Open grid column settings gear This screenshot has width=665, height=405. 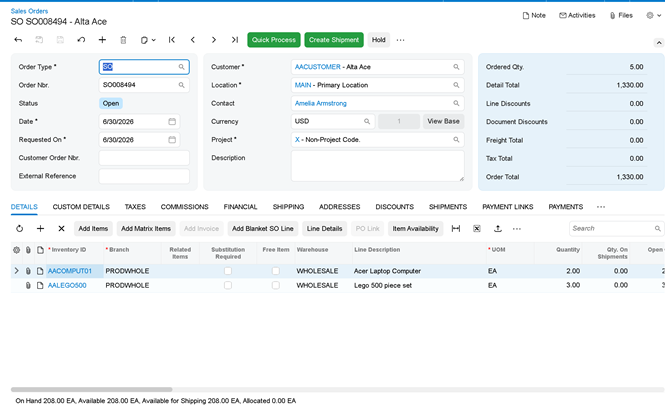pyautogui.click(x=17, y=250)
